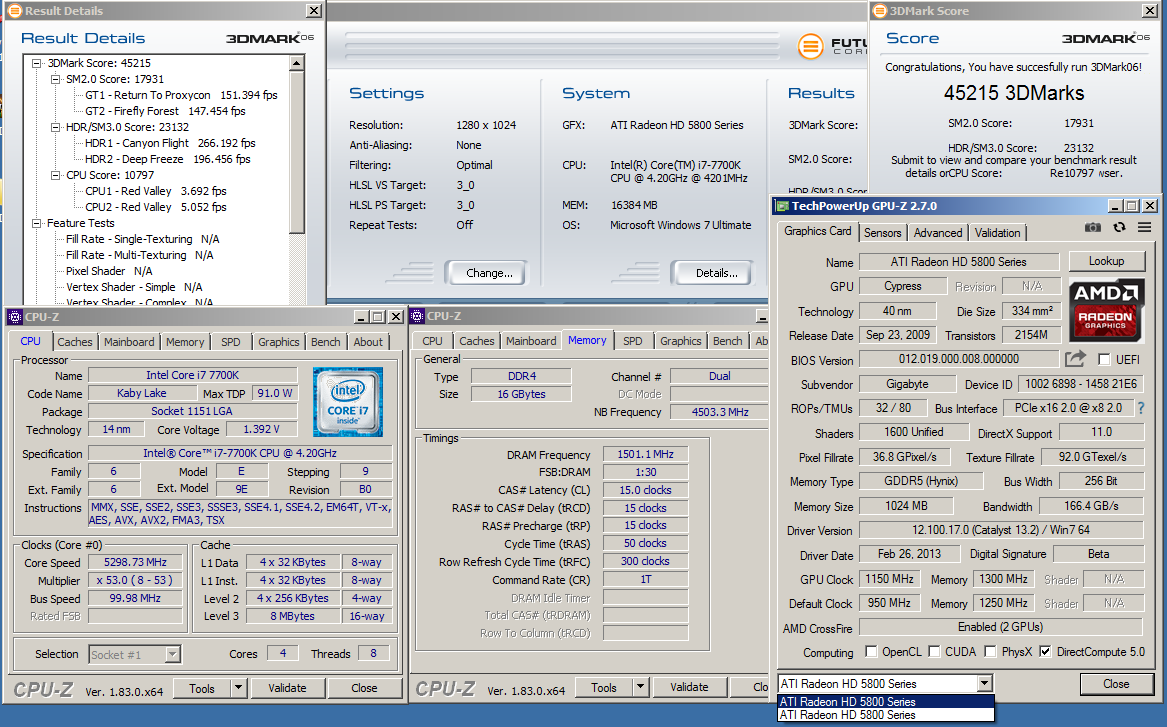Click Validate in left CPU-Z window
Viewport: 1167px width, 727px height.
pyautogui.click(x=287, y=688)
